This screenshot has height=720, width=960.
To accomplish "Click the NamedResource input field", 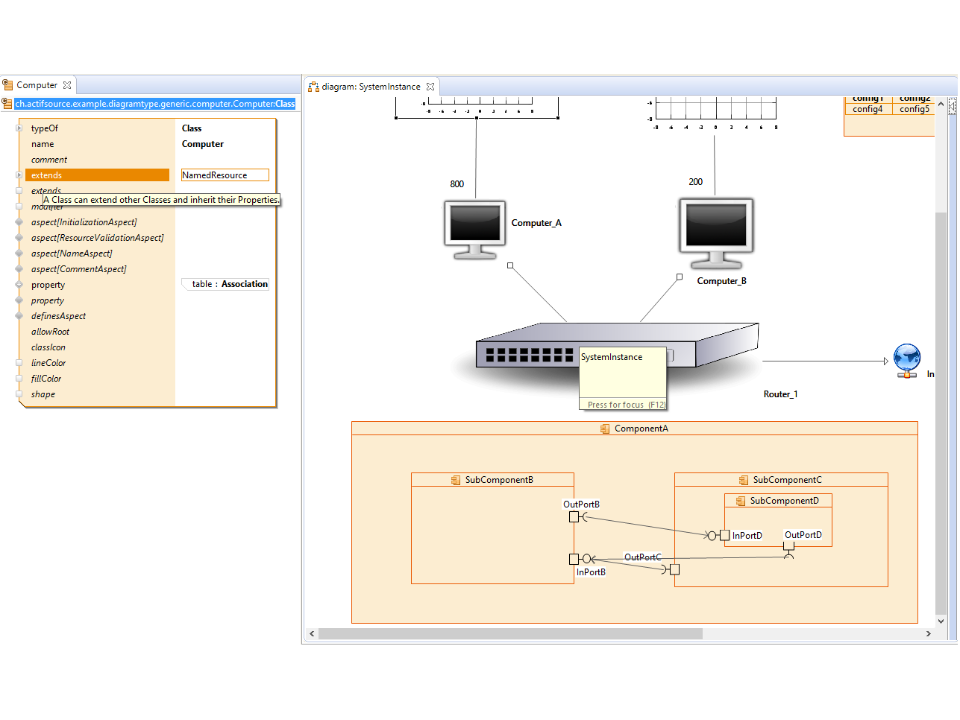I will tap(224, 175).
